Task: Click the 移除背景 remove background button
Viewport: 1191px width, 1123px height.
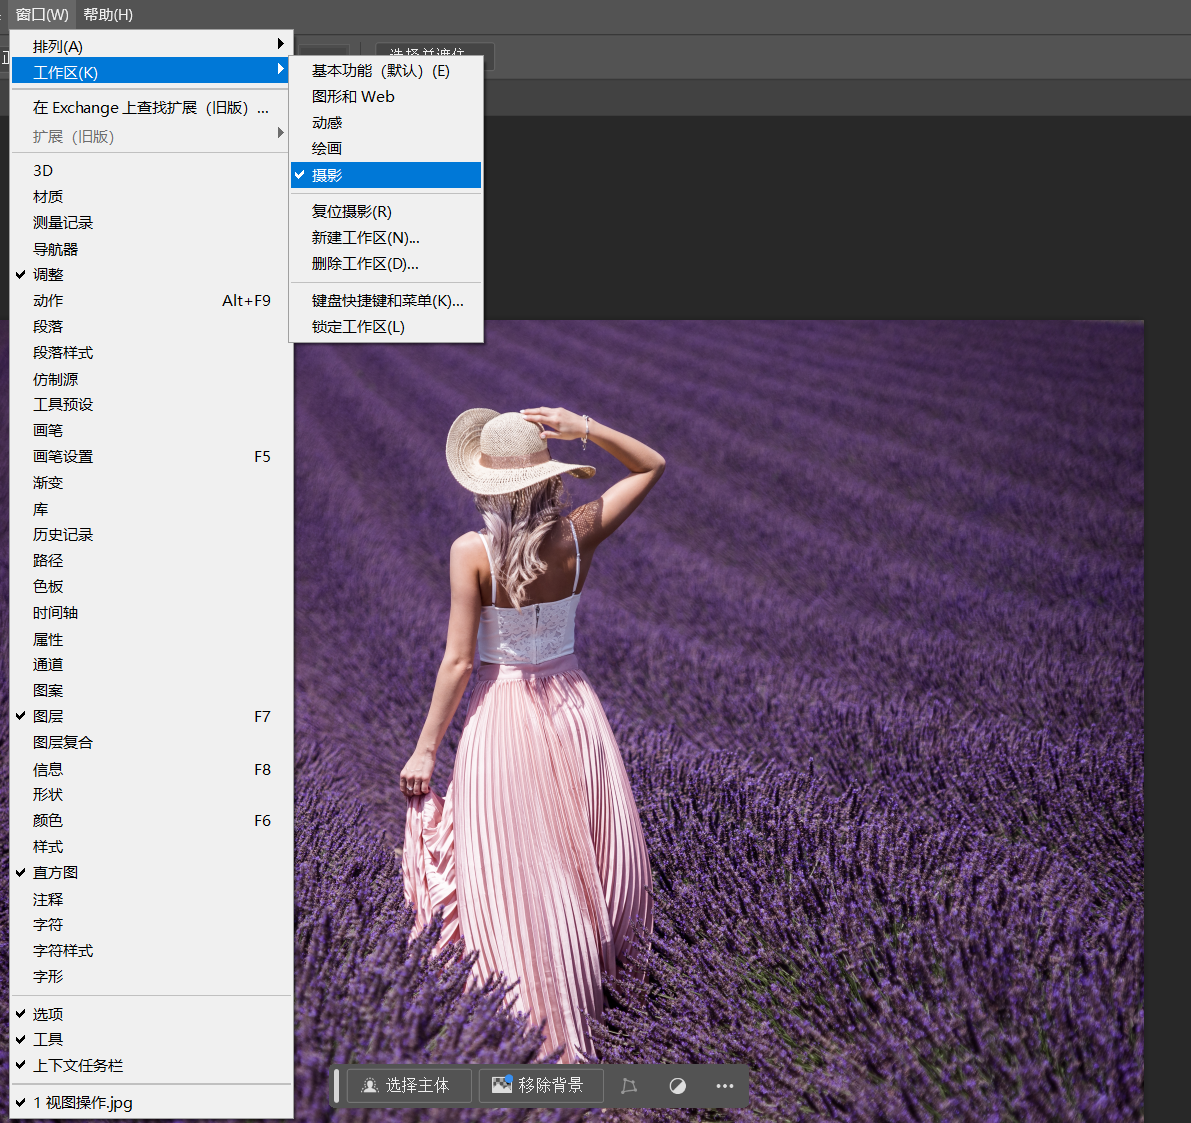Action: pyautogui.click(x=540, y=1086)
